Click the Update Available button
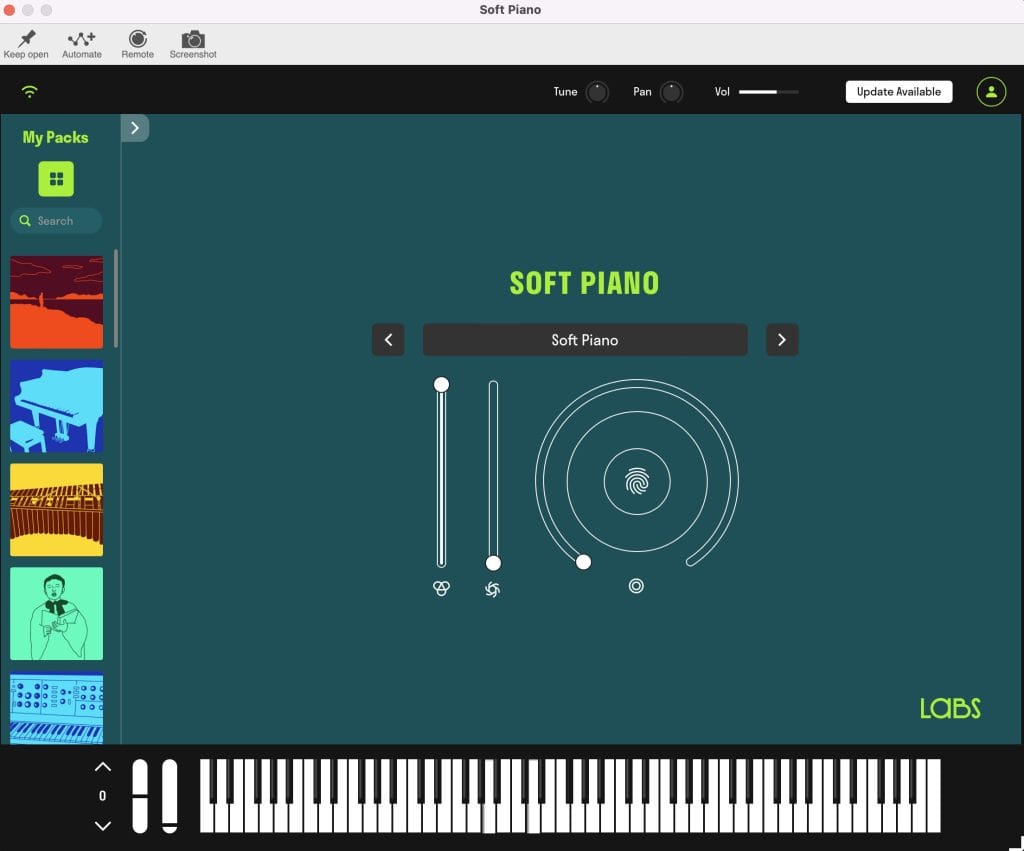Viewport: 1024px width, 851px height. tap(898, 92)
